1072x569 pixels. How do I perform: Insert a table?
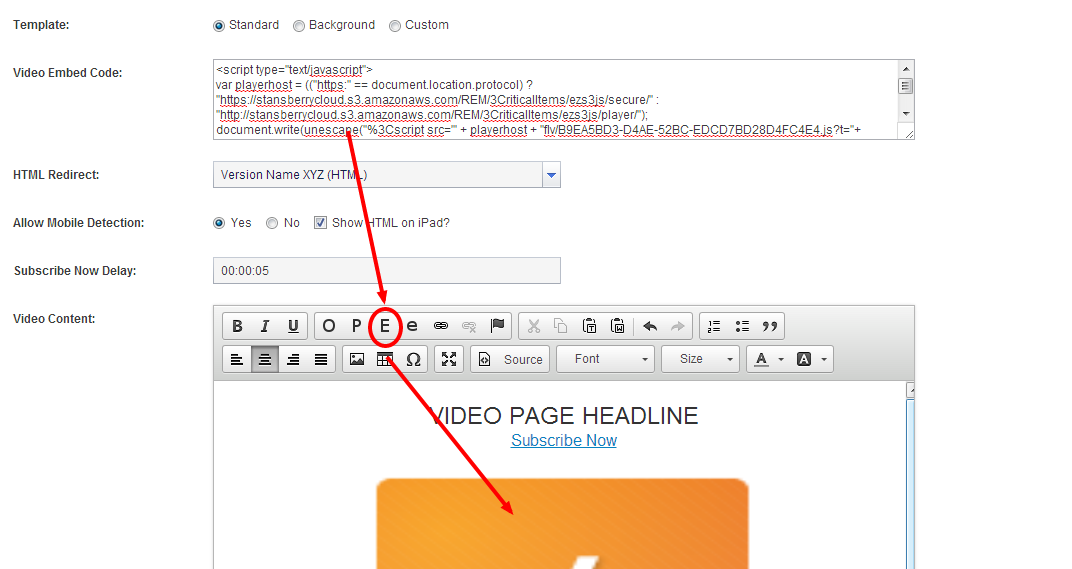(x=385, y=359)
